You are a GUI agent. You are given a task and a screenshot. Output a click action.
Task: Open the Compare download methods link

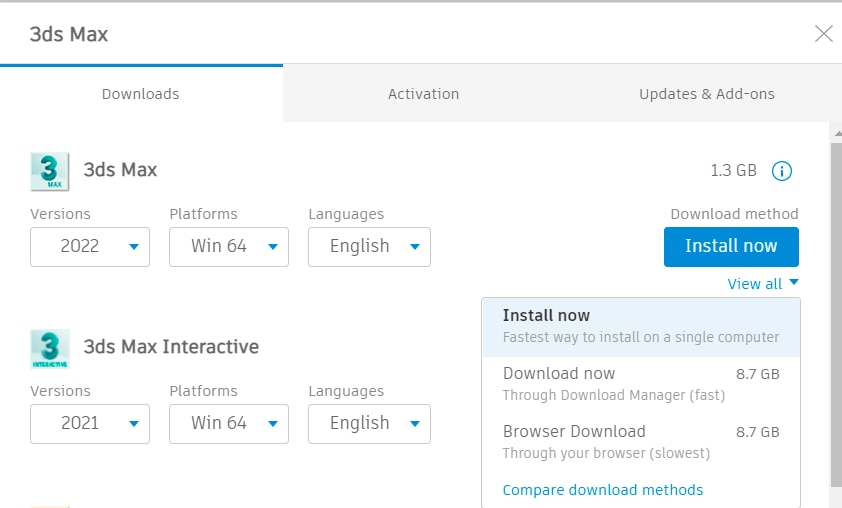603,490
